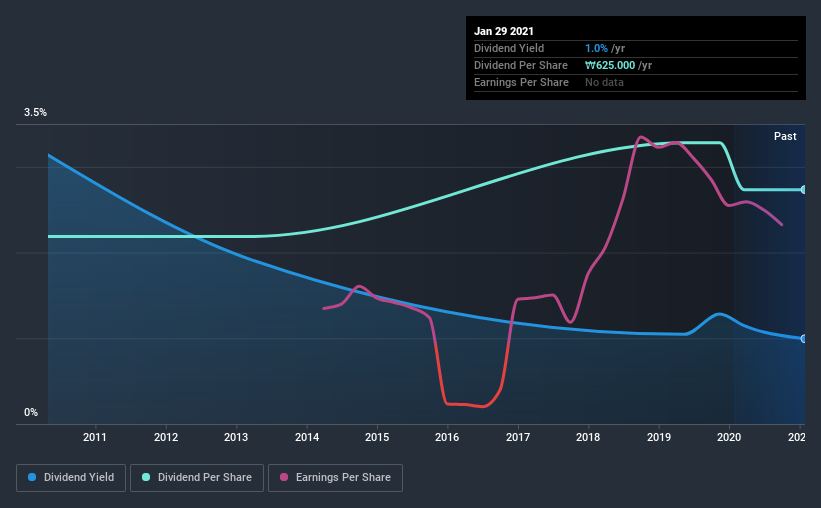Click the Dividend Per Share endpoint marker
821x508 pixels.
click(x=803, y=190)
